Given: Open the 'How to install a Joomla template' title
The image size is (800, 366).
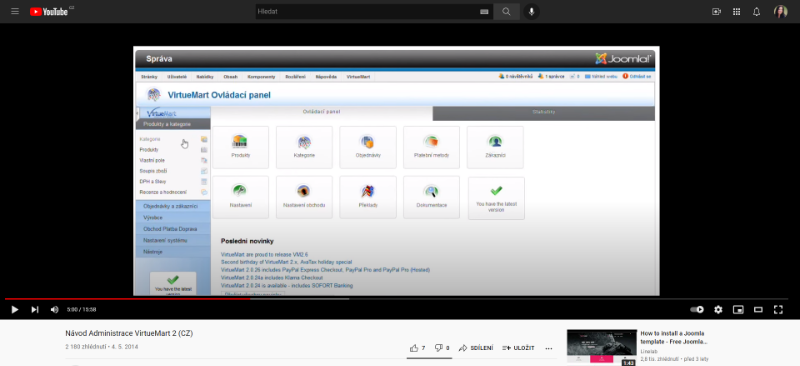Looking at the screenshot, I should click(x=674, y=337).
